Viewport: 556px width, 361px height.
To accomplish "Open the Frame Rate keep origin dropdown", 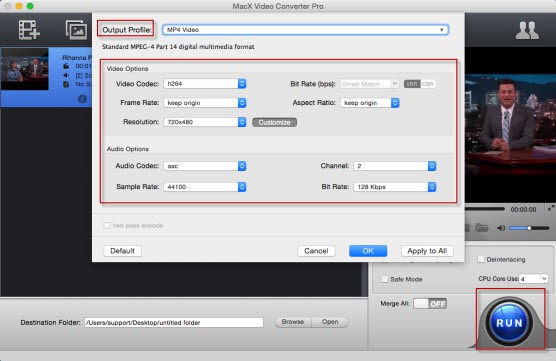I will (205, 103).
